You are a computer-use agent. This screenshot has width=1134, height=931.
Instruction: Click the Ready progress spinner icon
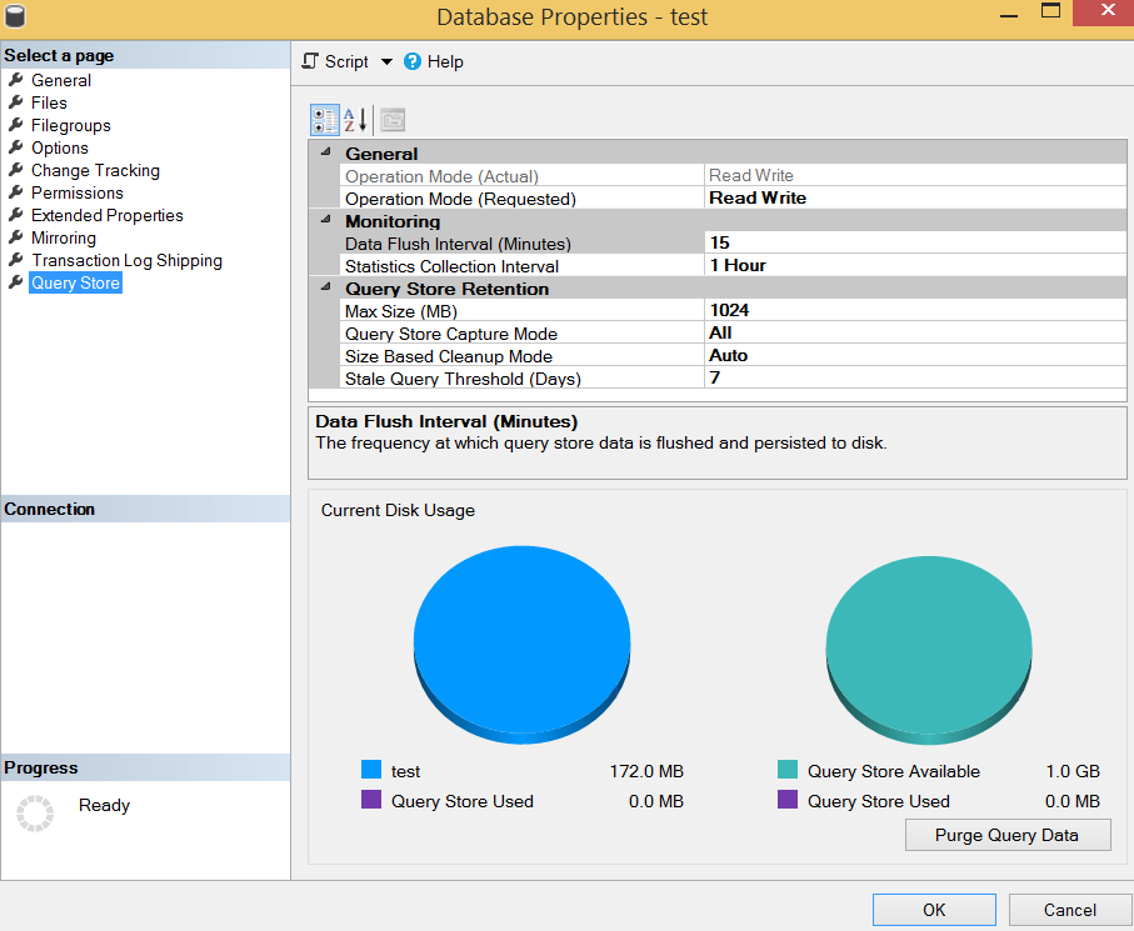35,813
